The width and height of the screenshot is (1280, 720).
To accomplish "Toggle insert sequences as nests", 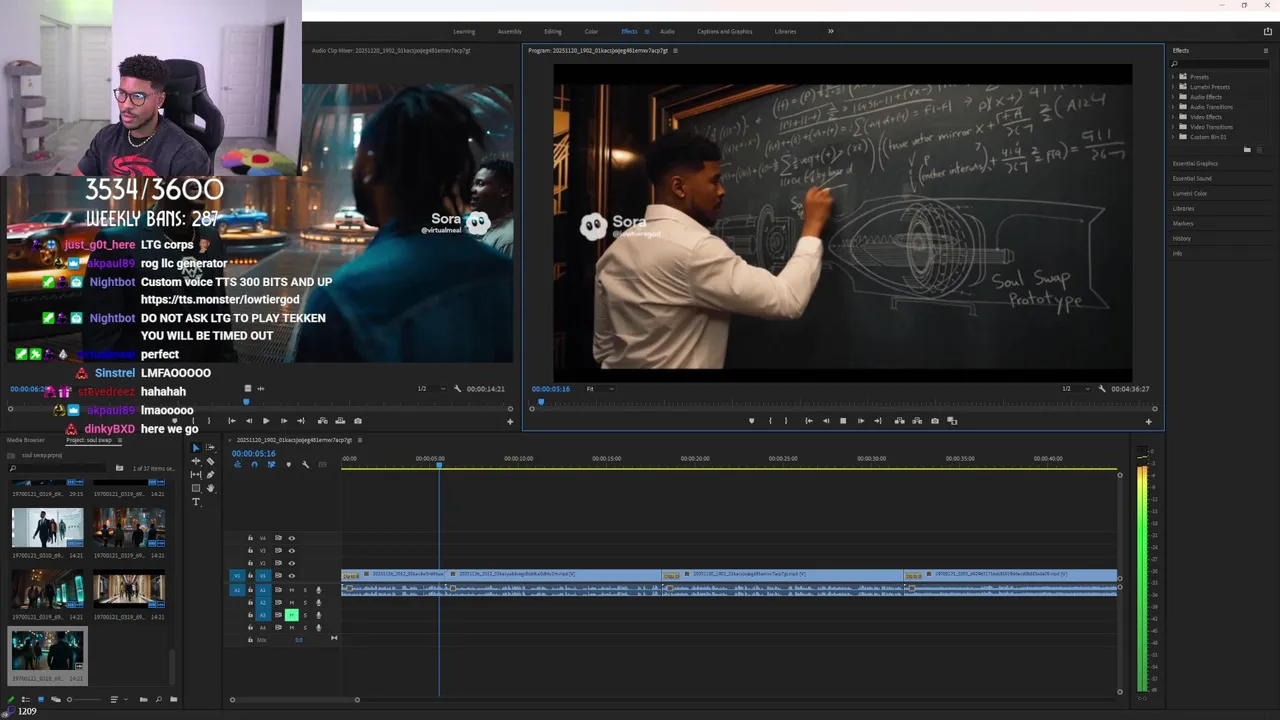I will (238, 465).
